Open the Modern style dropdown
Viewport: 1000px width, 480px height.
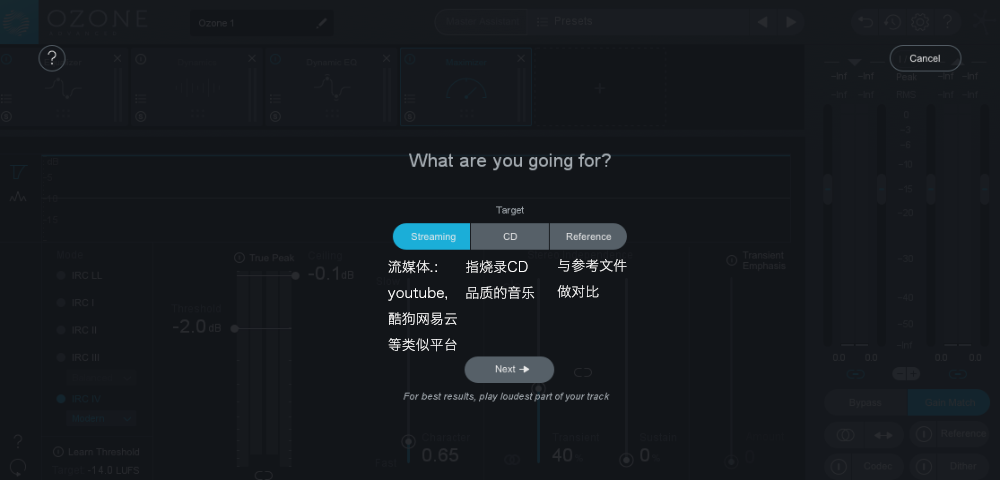click(x=101, y=419)
